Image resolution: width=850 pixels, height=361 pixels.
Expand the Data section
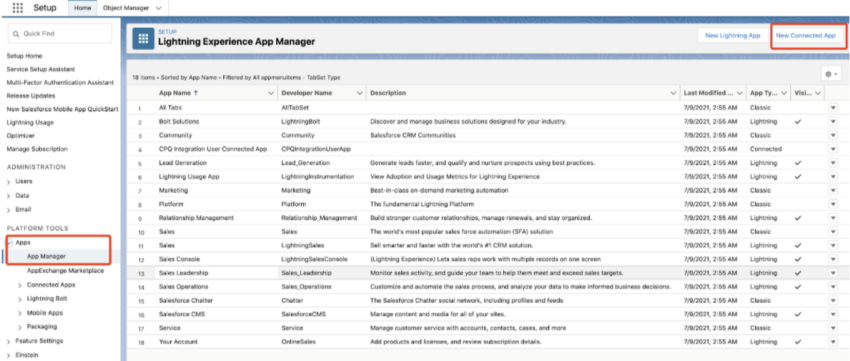9,196
